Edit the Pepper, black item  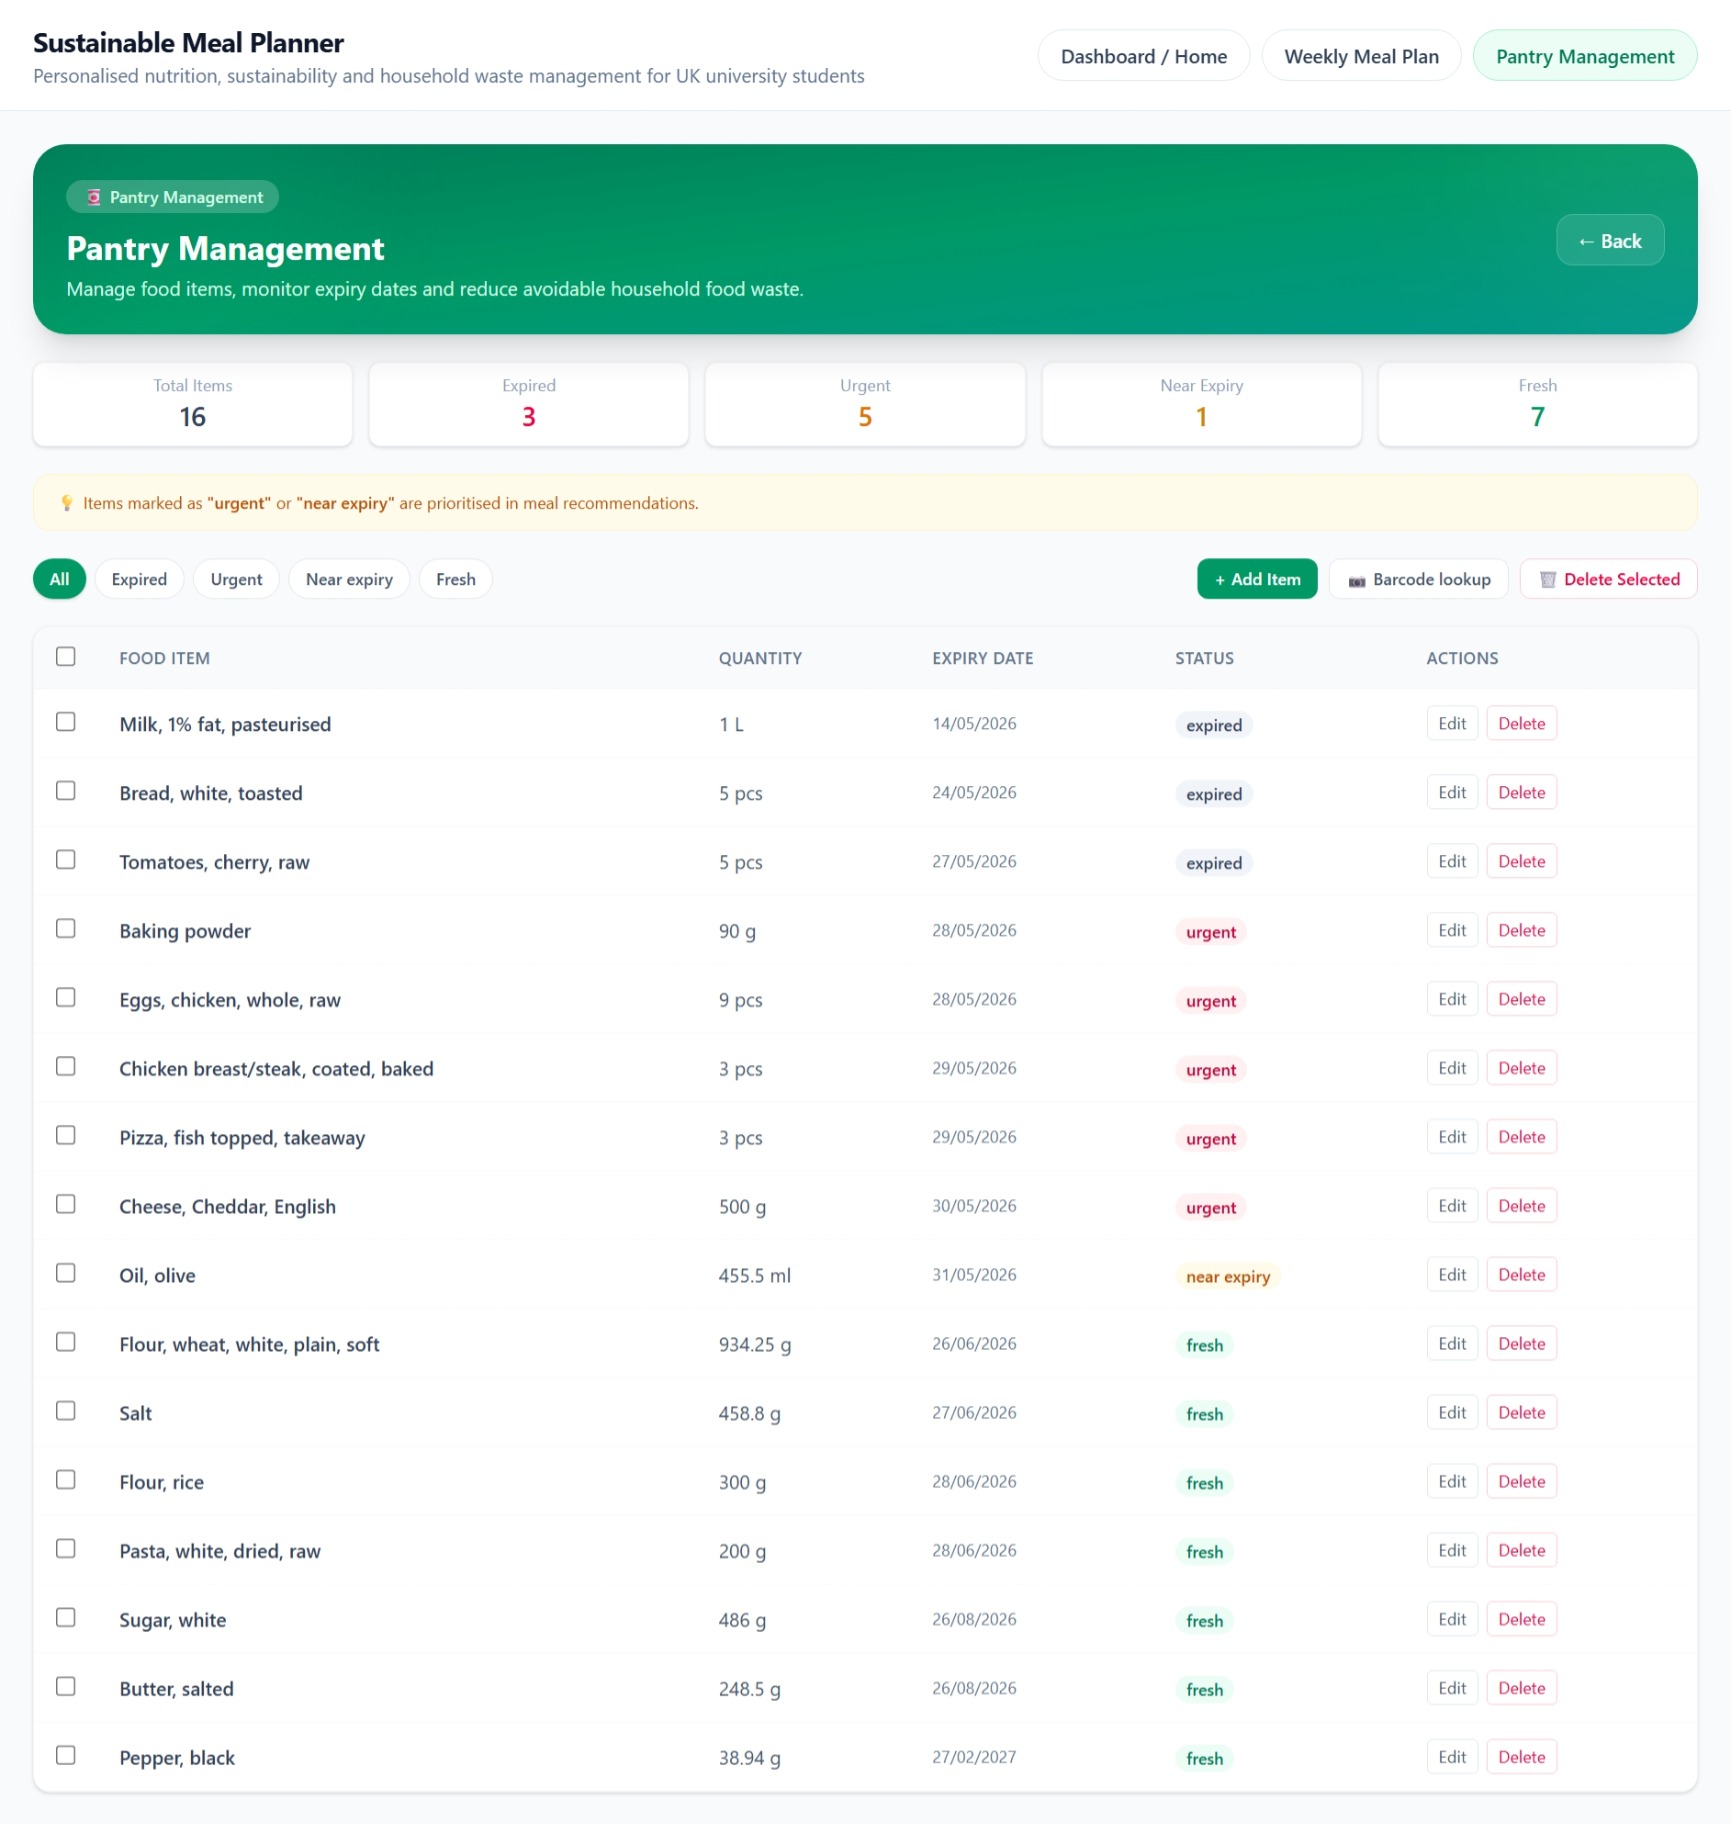click(1452, 1757)
